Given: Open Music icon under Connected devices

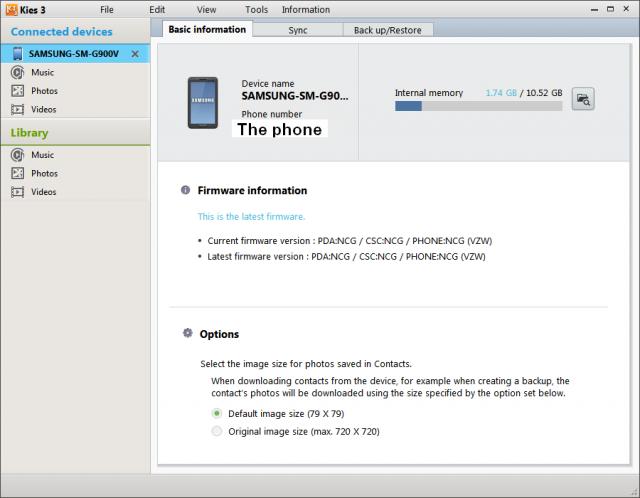Looking at the screenshot, I should click(17, 72).
